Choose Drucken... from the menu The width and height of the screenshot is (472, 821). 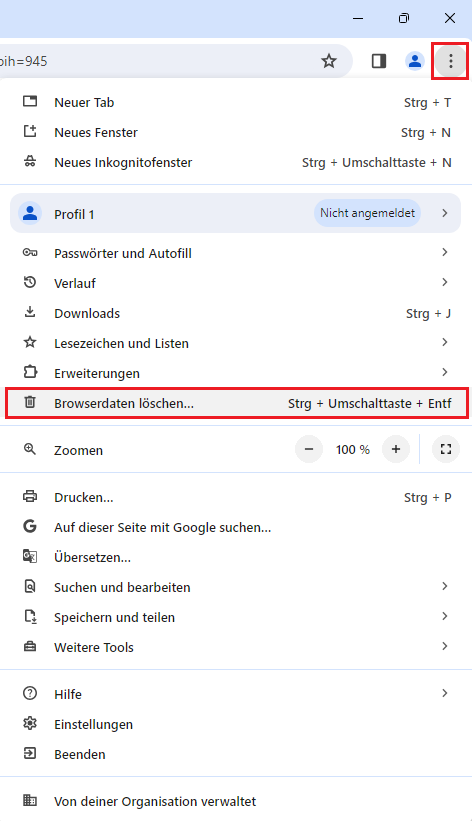(236, 497)
